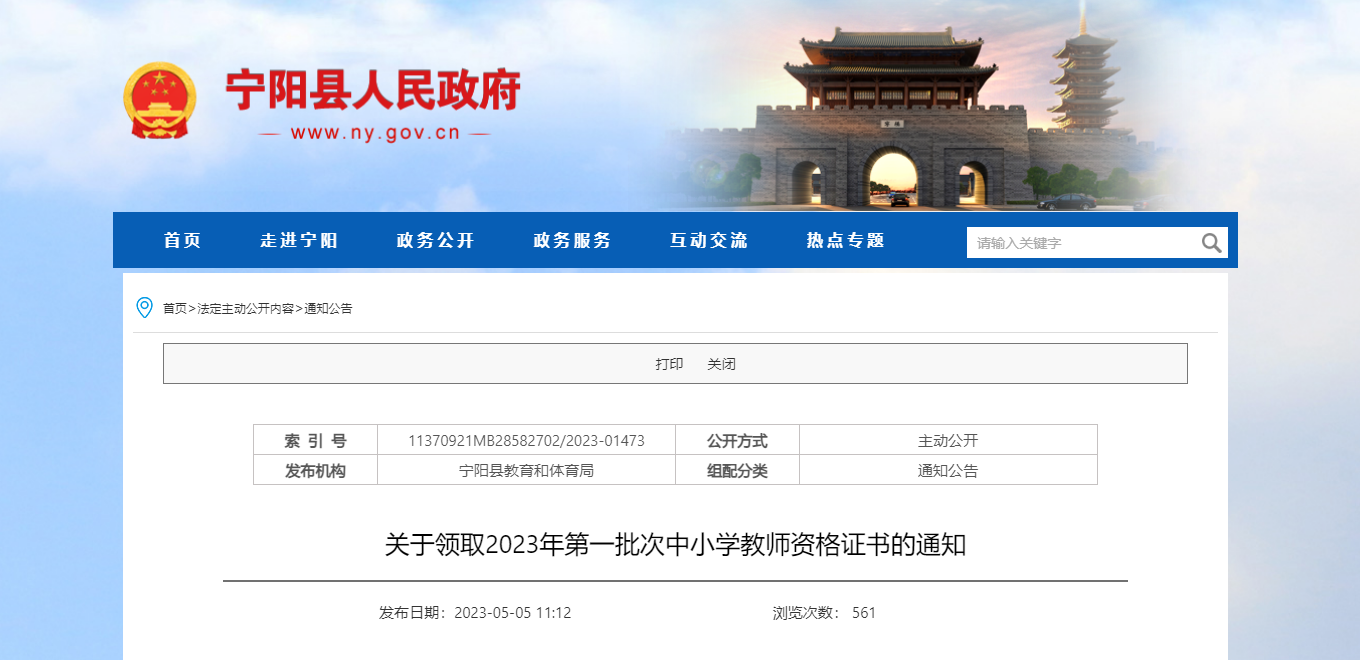Open the 政务公开 navigation item

click(436, 240)
